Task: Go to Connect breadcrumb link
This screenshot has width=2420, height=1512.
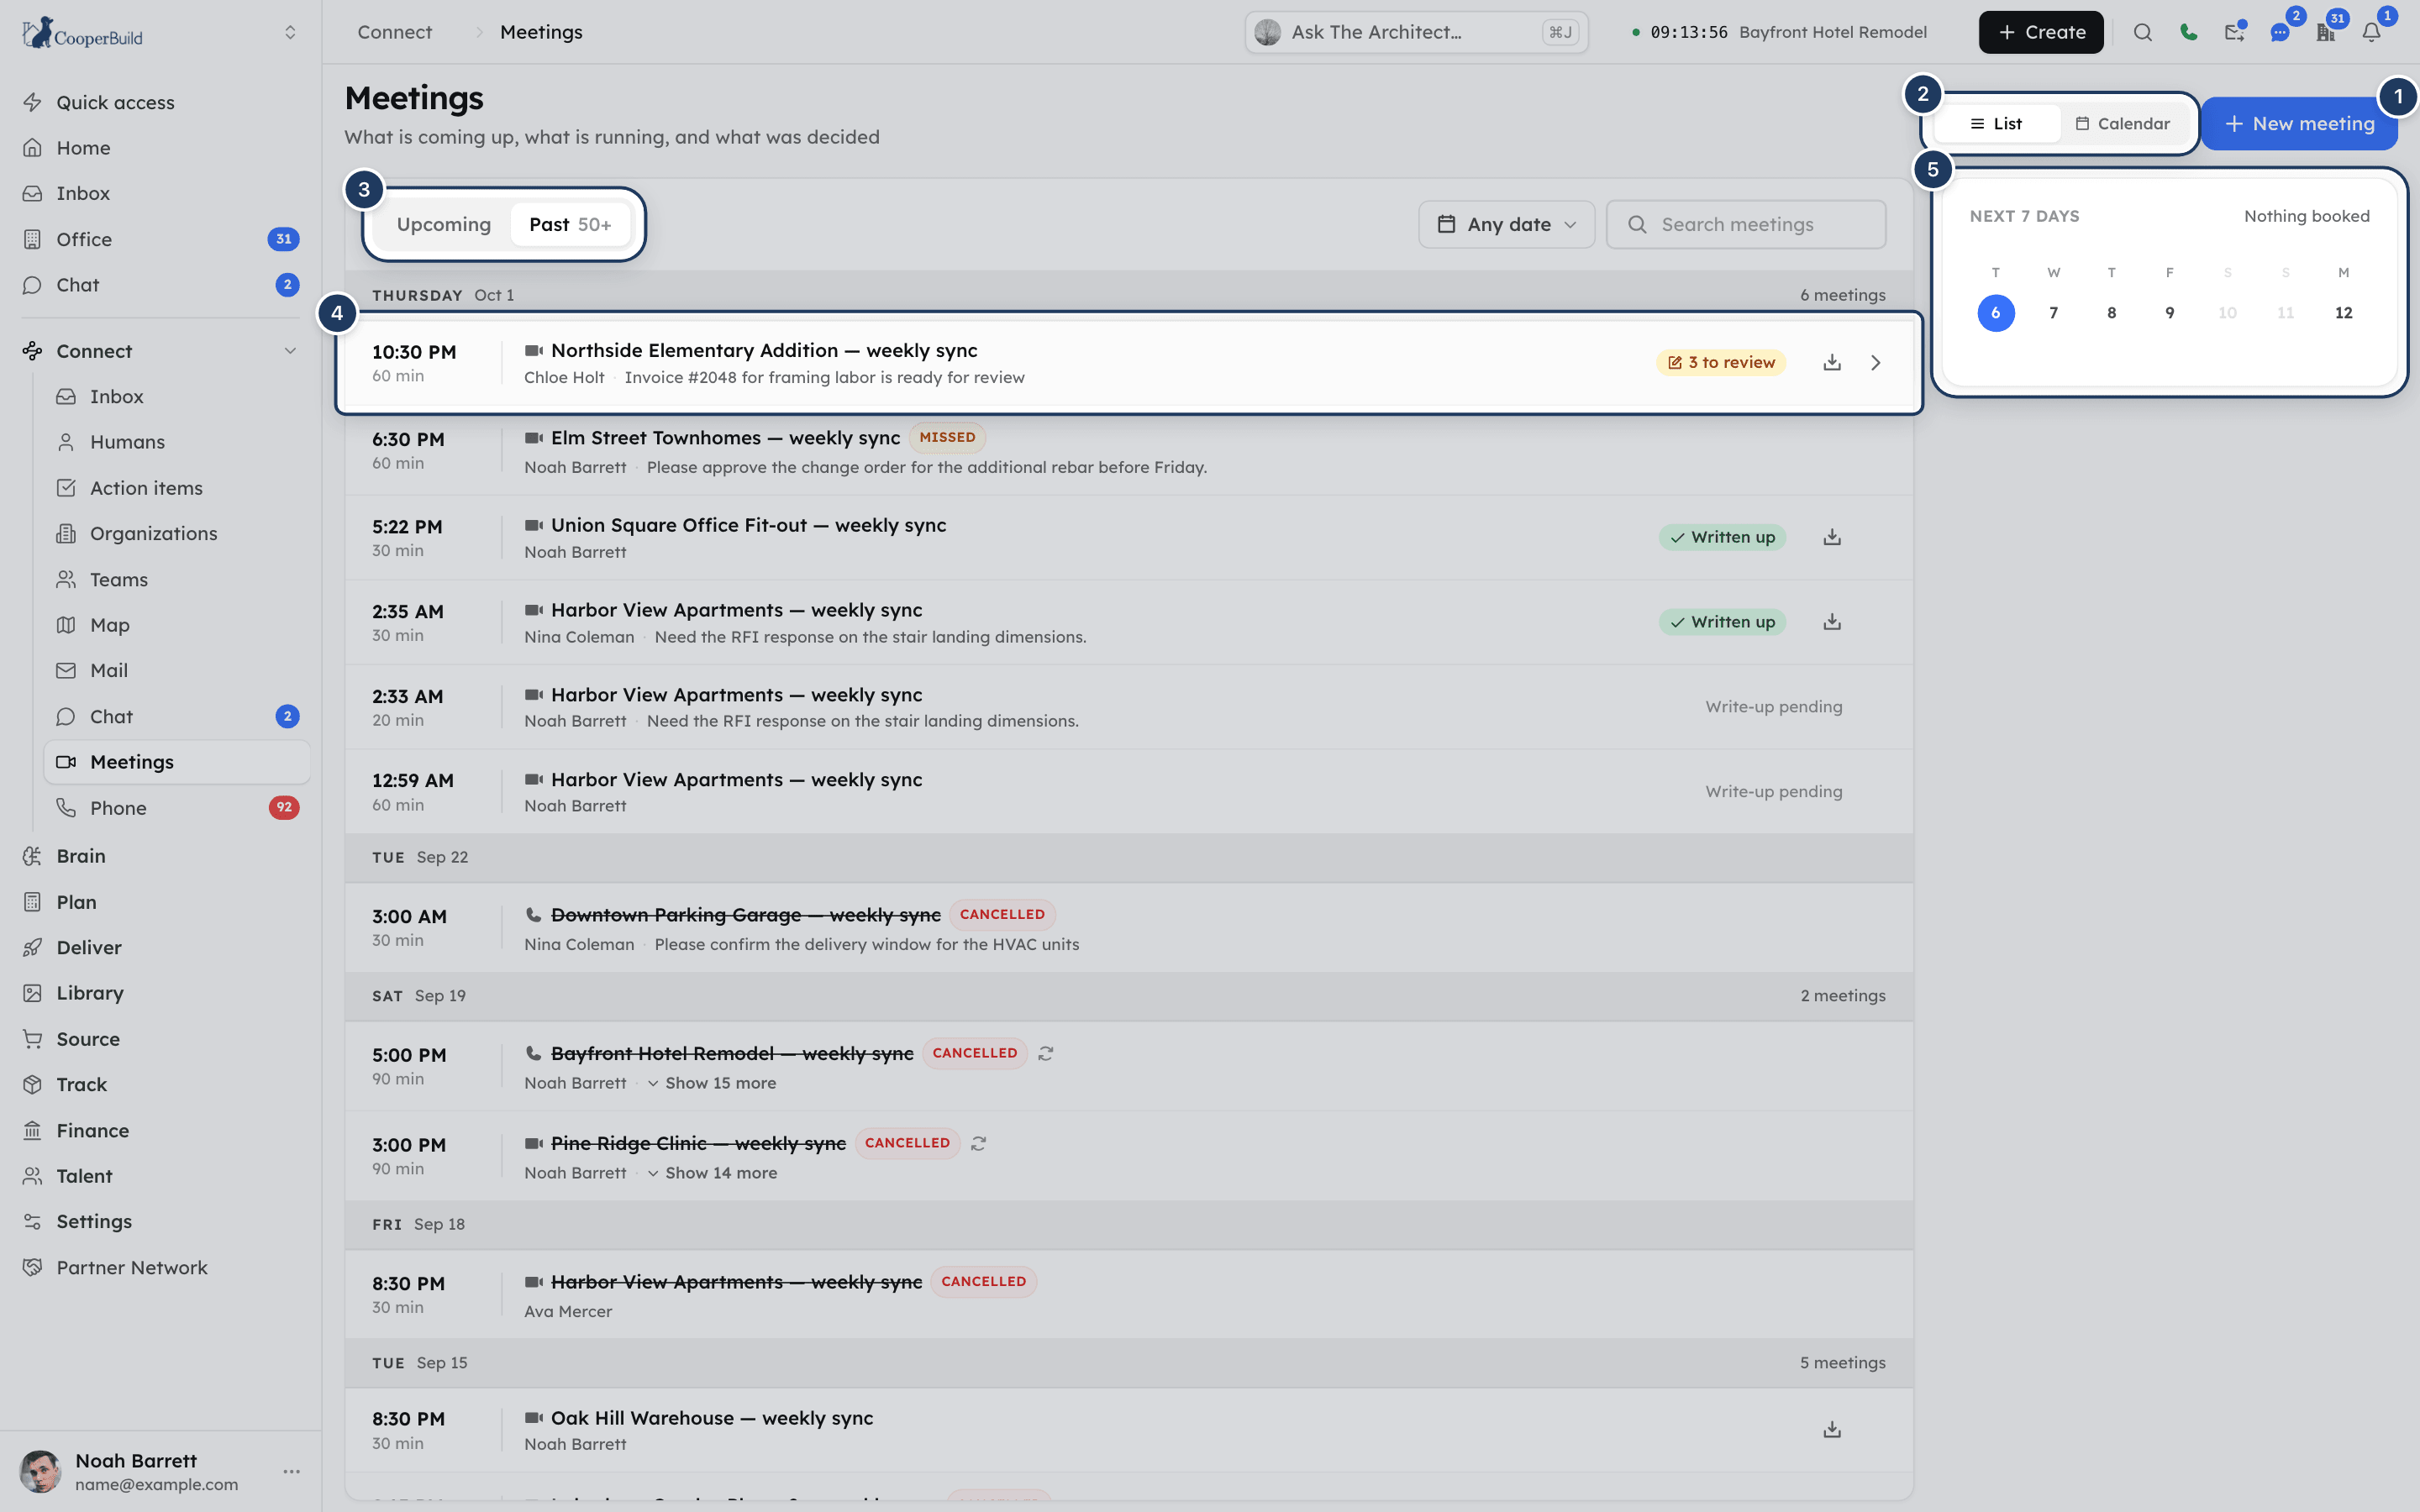Action: coord(394,32)
